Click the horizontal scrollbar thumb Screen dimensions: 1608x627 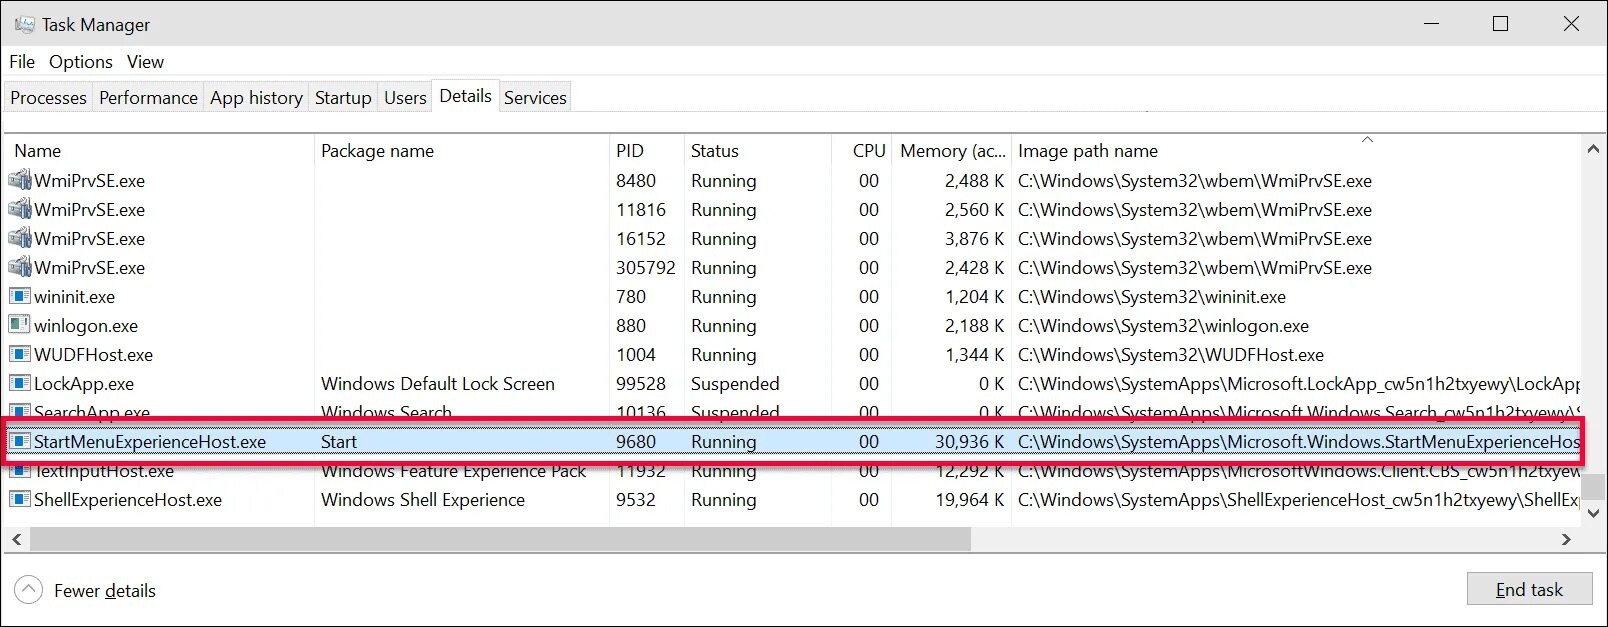(500, 539)
